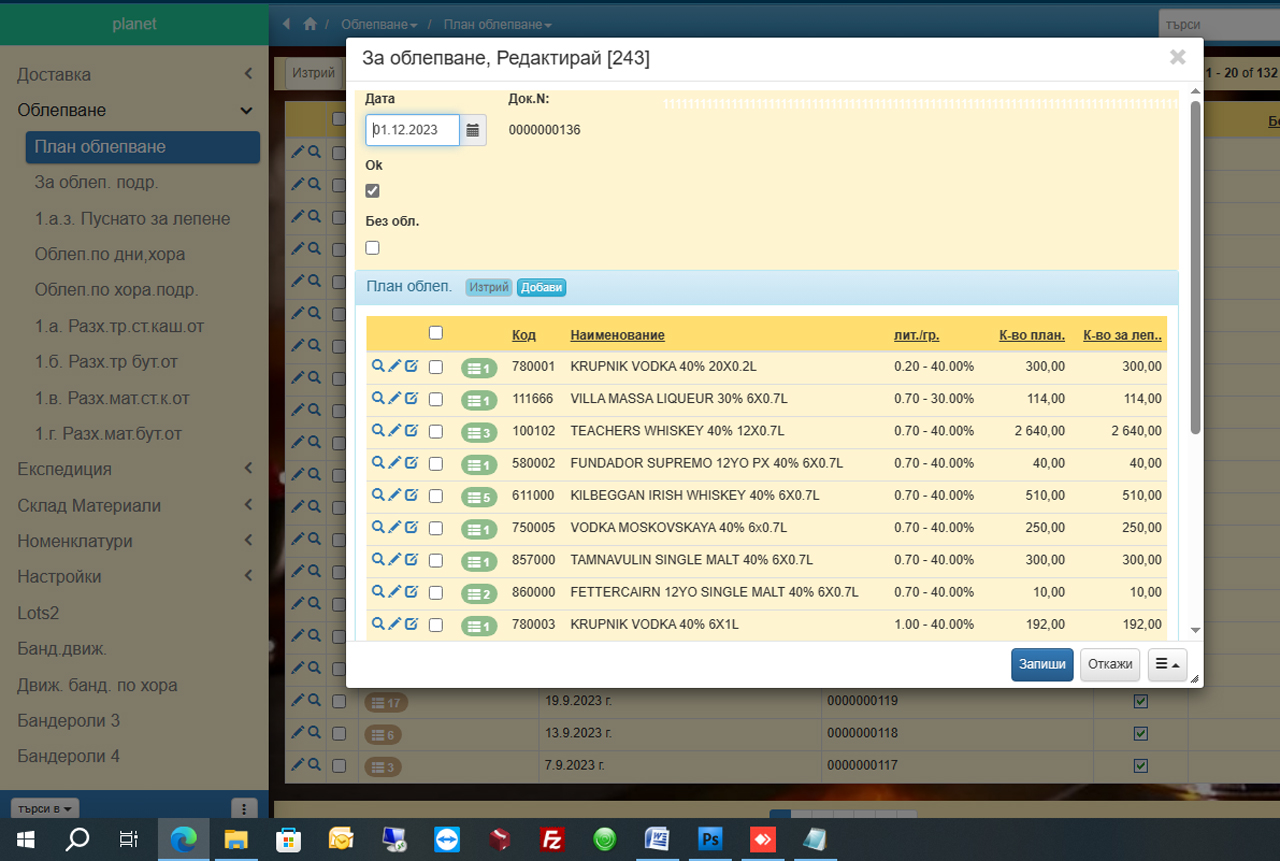The height and width of the screenshot is (861, 1280).
Task: Click Добави button in План облеп. panel
Action: pyautogui.click(x=542, y=287)
